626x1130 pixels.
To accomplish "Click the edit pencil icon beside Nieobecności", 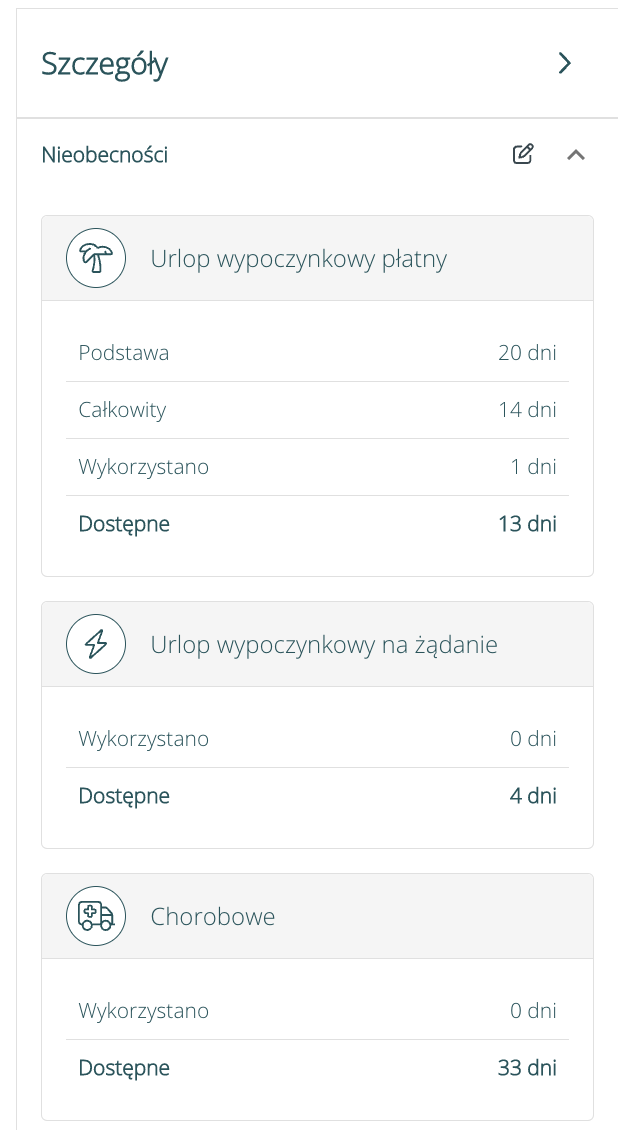I will pos(523,154).
